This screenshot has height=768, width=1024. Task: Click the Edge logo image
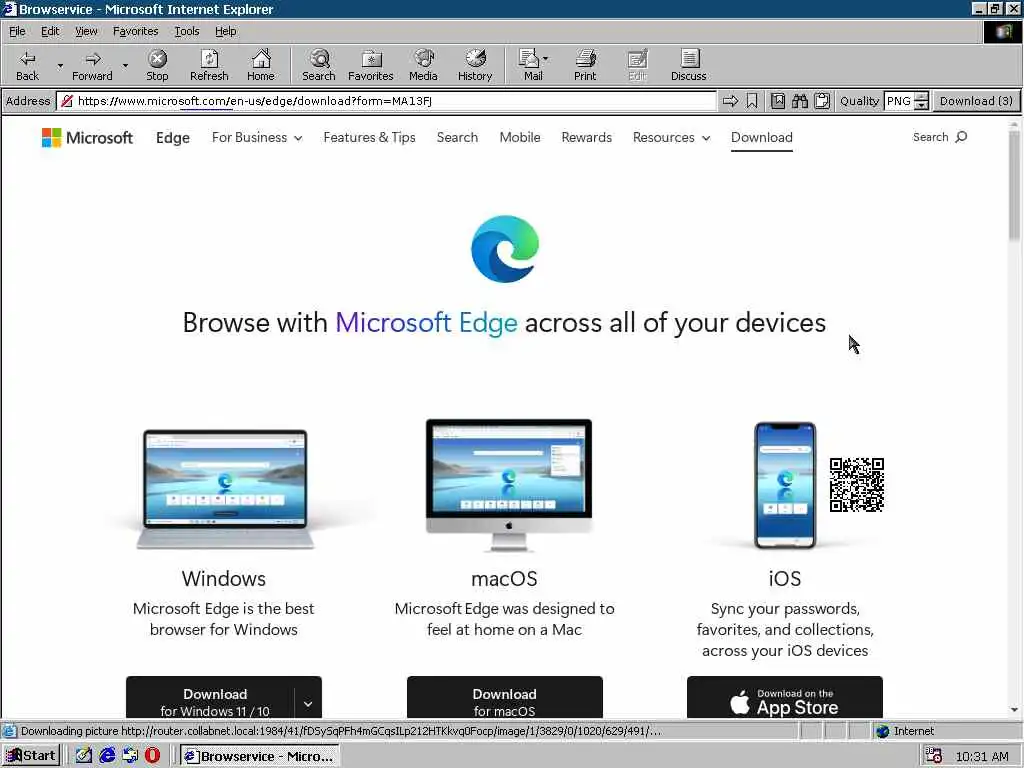pos(505,249)
